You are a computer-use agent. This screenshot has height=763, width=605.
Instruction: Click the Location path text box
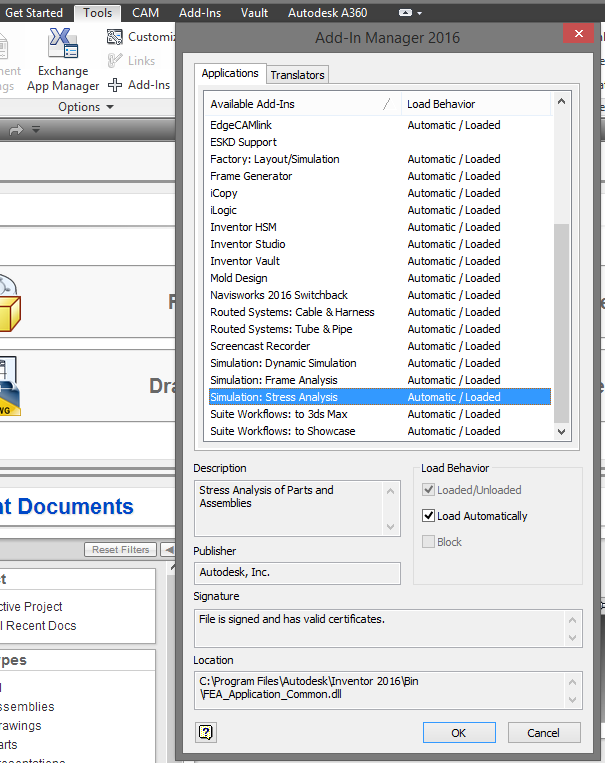click(388, 688)
